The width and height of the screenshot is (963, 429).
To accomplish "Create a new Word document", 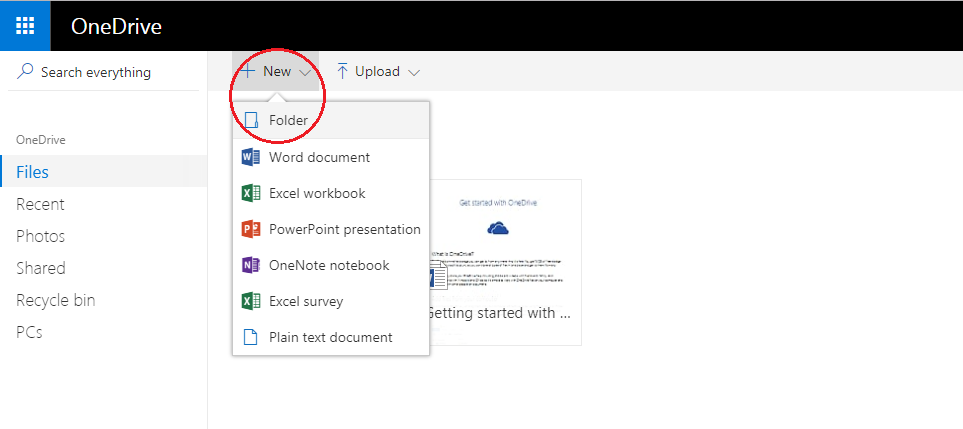I will 330,157.
